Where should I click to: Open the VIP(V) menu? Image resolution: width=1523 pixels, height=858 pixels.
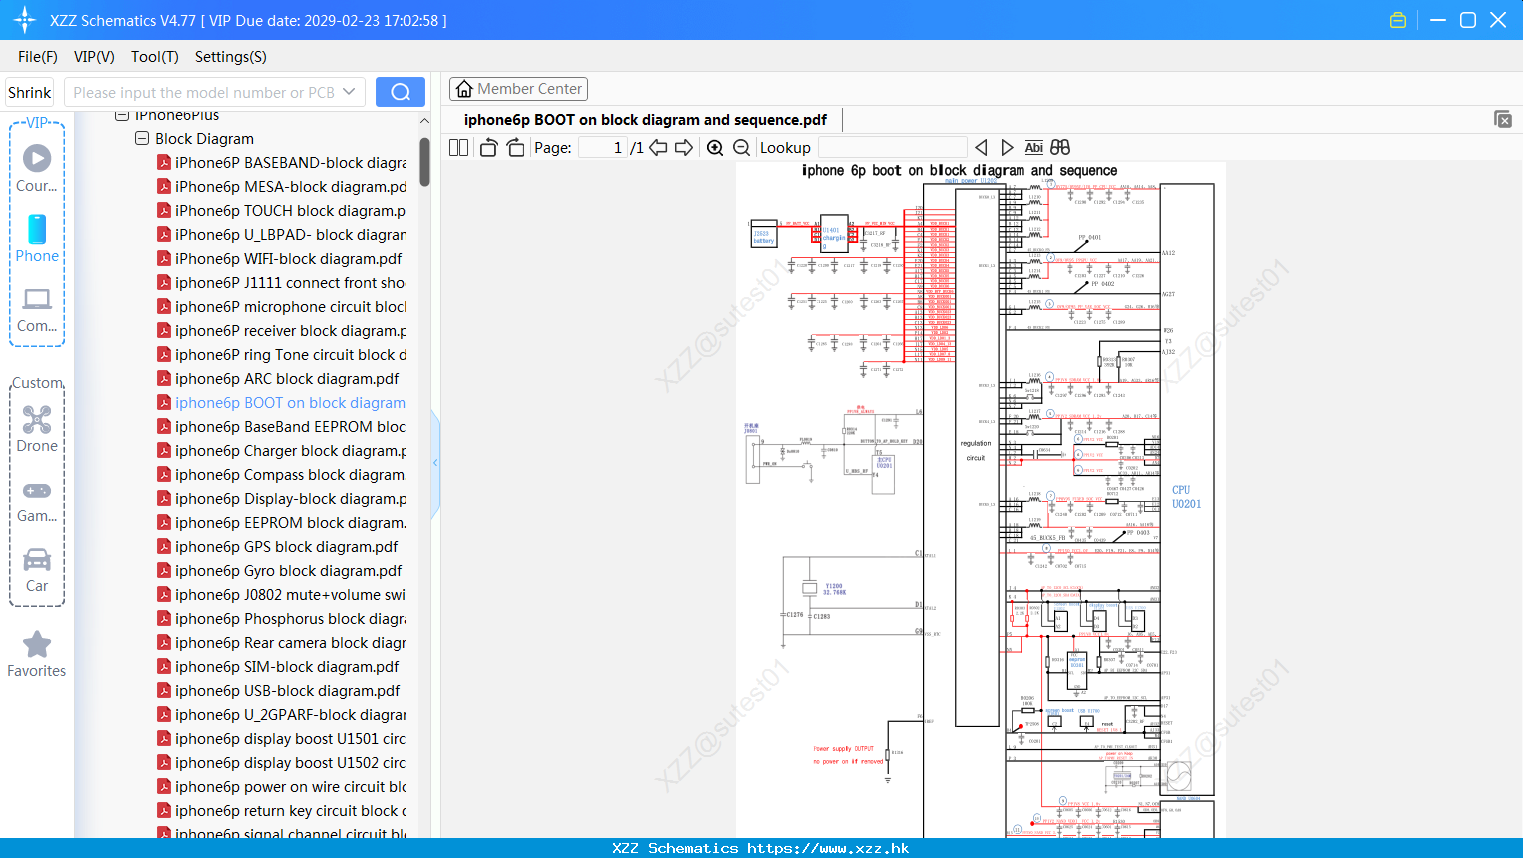click(x=94, y=57)
